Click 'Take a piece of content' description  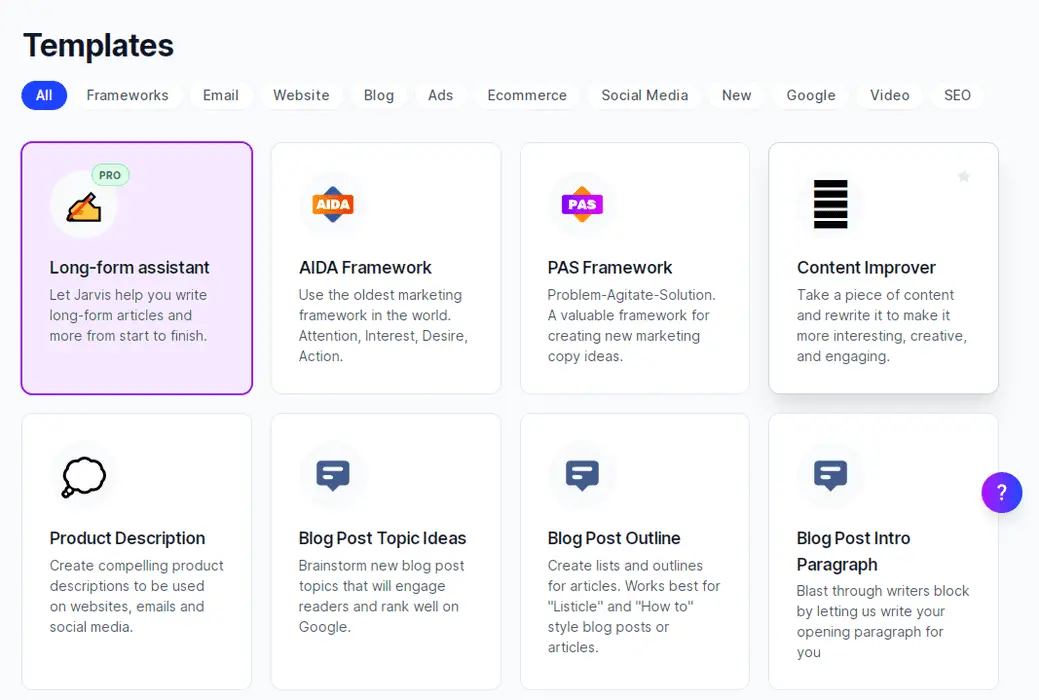click(881, 325)
